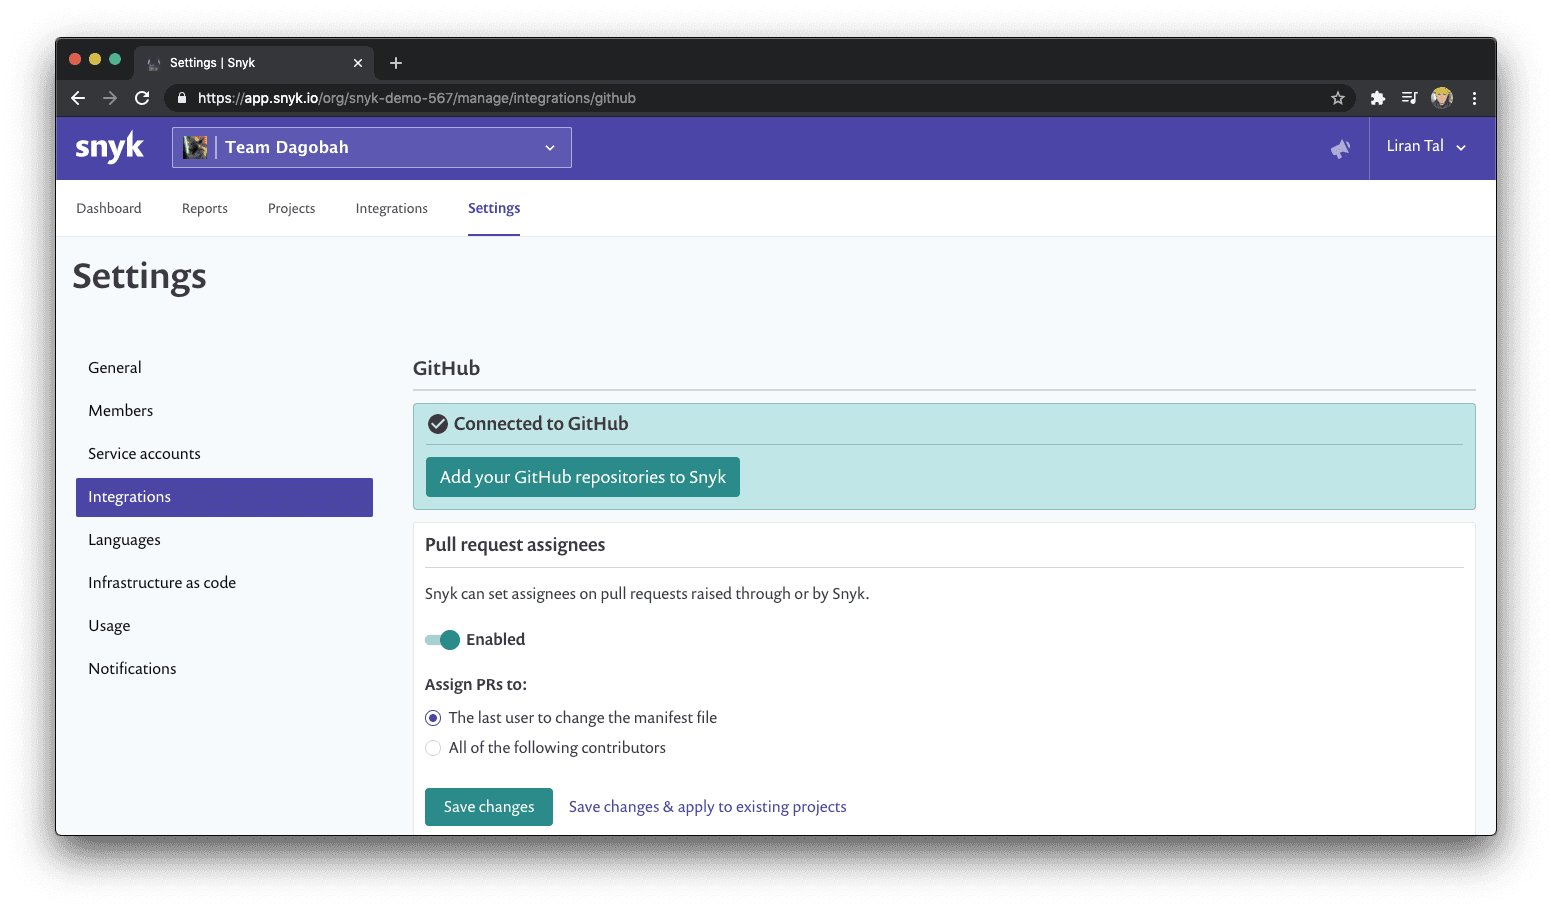Click the macOS yellow minimize button
This screenshot has width=1552, height=909.
pos(95,60)
